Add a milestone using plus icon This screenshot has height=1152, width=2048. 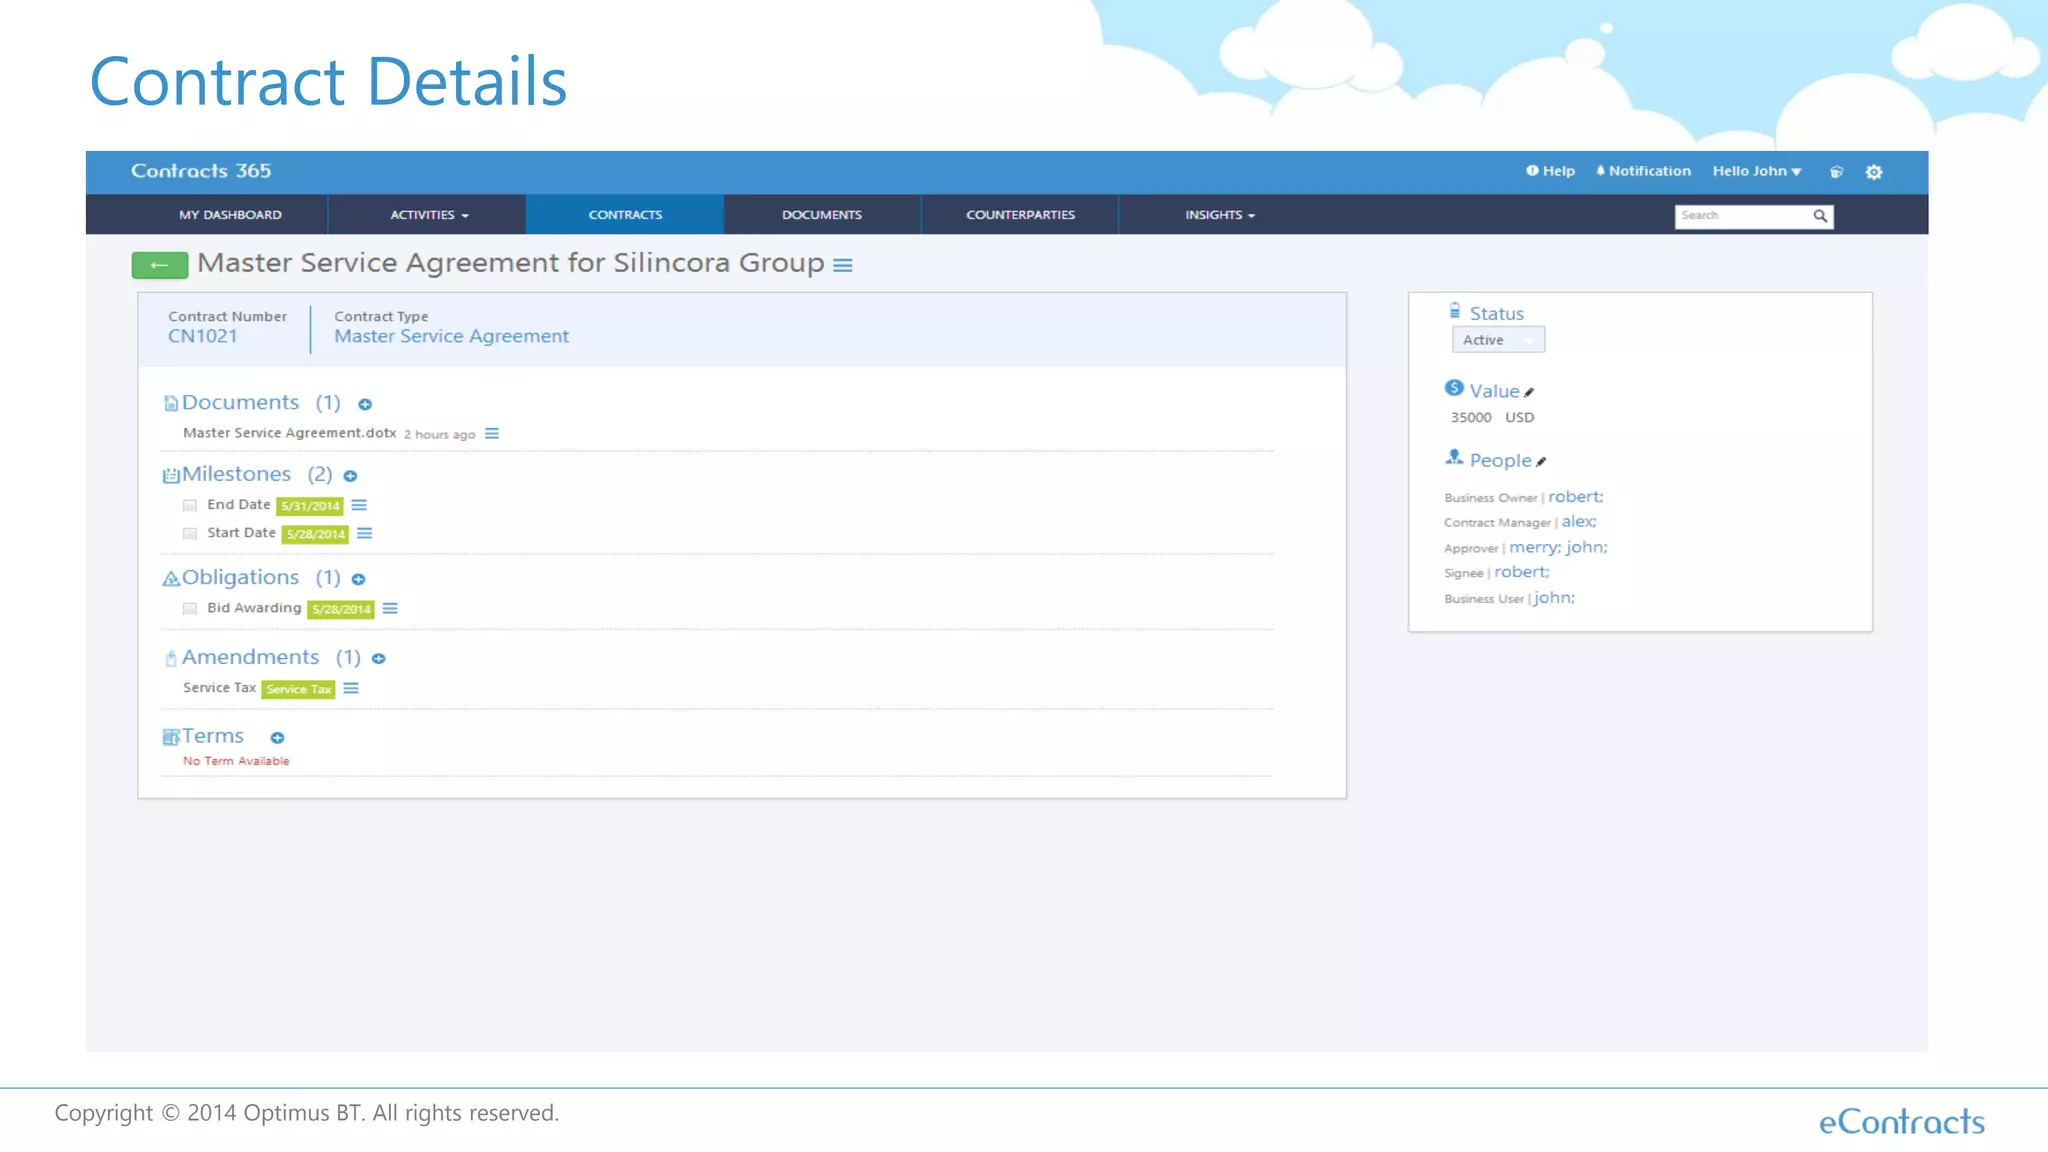pyautogui.click(x=350, y=476)
